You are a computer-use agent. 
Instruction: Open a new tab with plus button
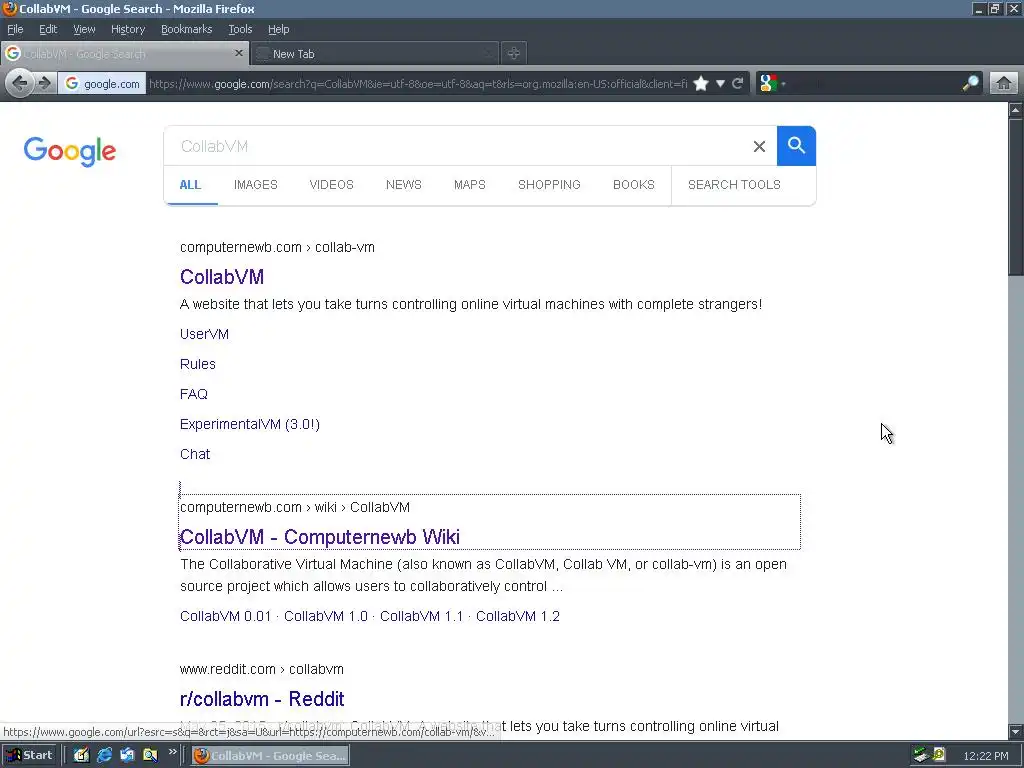pyautogui.click(x=514, y=54)
